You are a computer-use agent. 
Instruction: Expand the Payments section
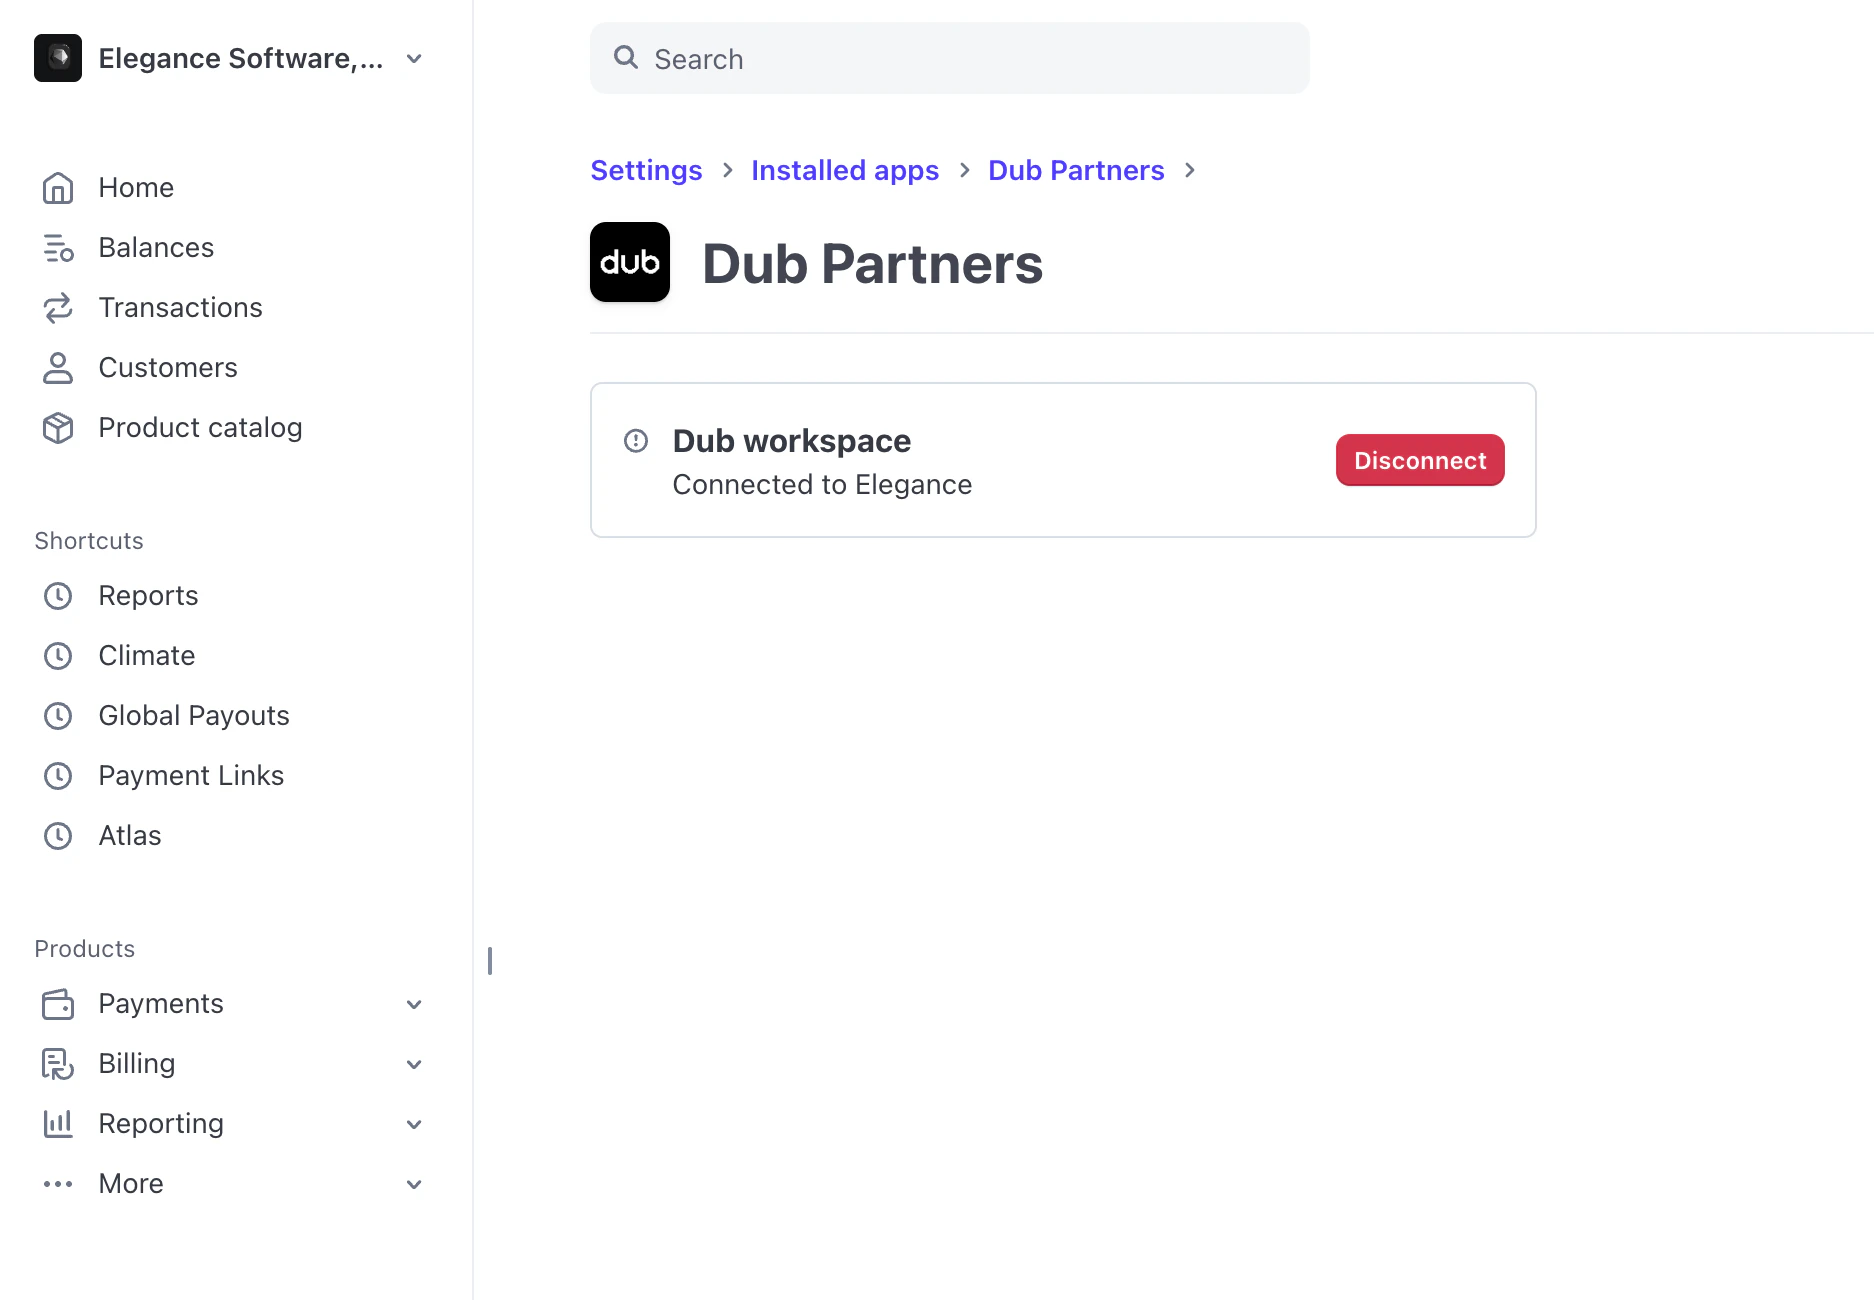[x=414, y=1003]
